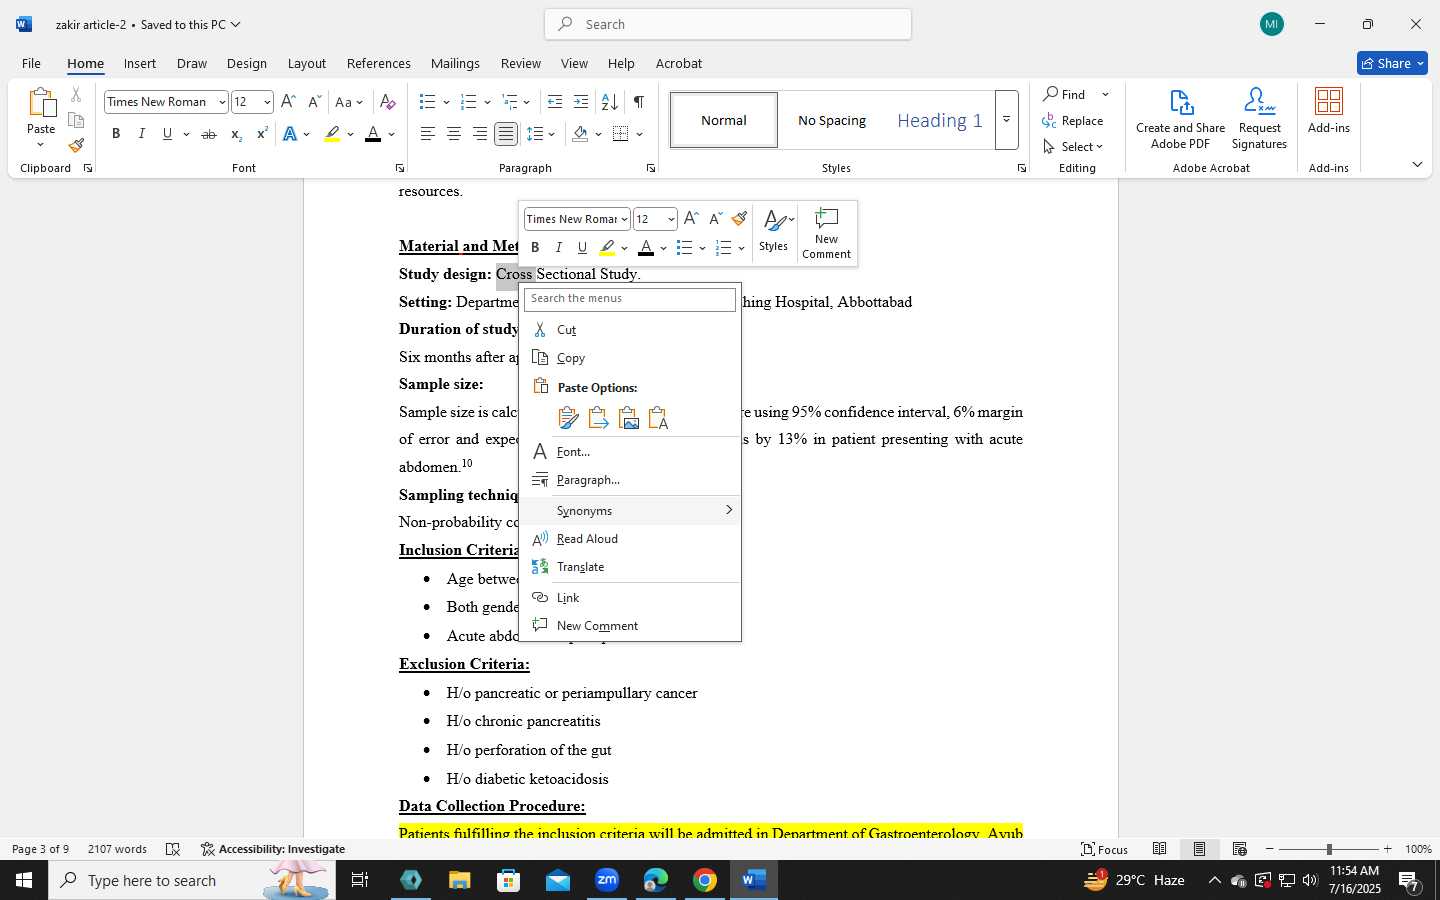
Task: Click the Share button
Action: tap(1392, 63)
